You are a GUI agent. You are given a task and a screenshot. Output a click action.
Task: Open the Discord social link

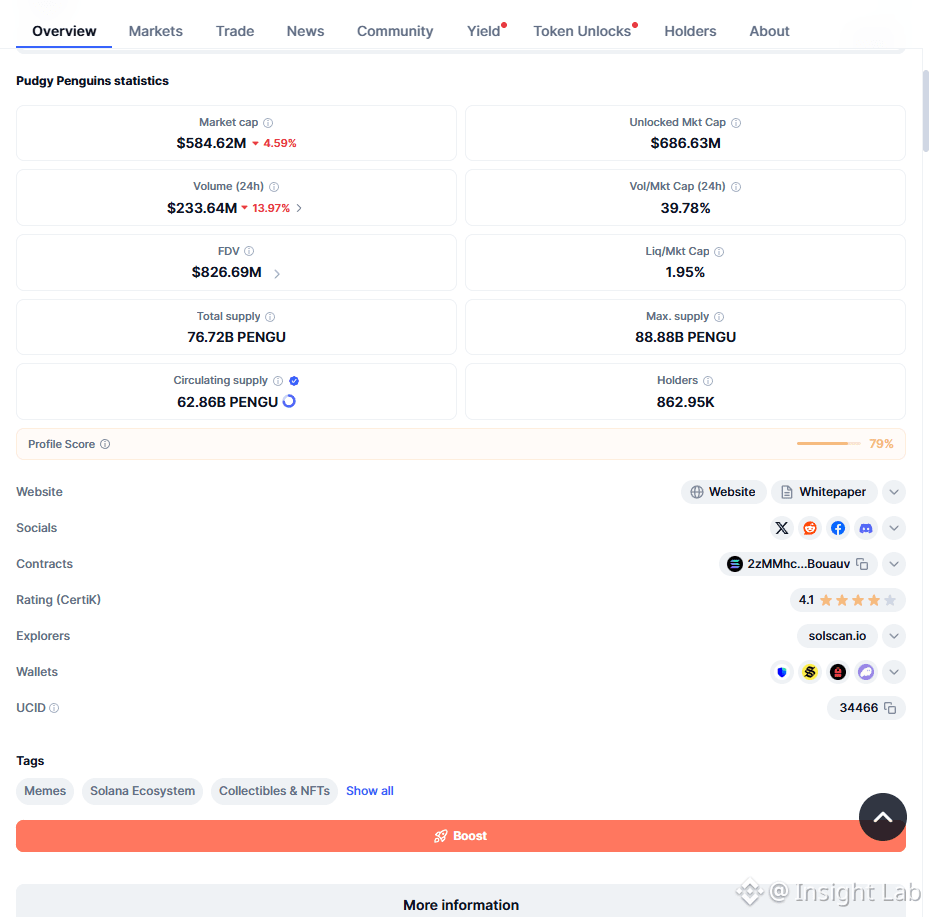866,528
